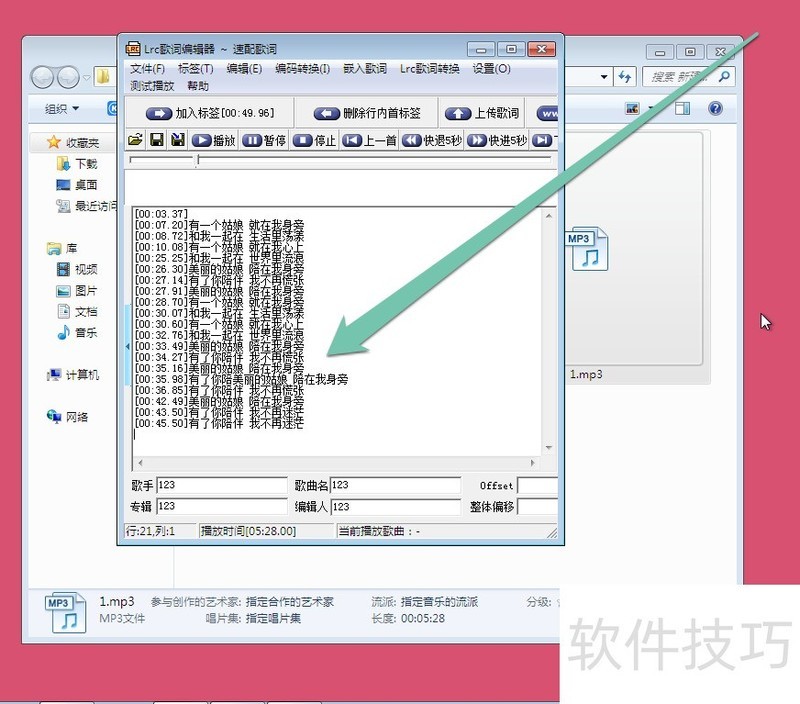Click the lyric line at [00:35.98]
Screen dimensions: 800x704
tap(241, 379)
